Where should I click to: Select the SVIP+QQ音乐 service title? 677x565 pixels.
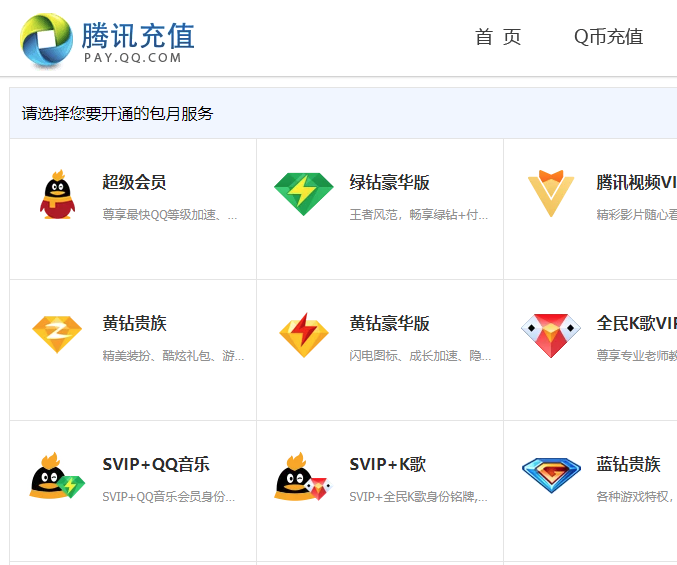coord(156,464)
